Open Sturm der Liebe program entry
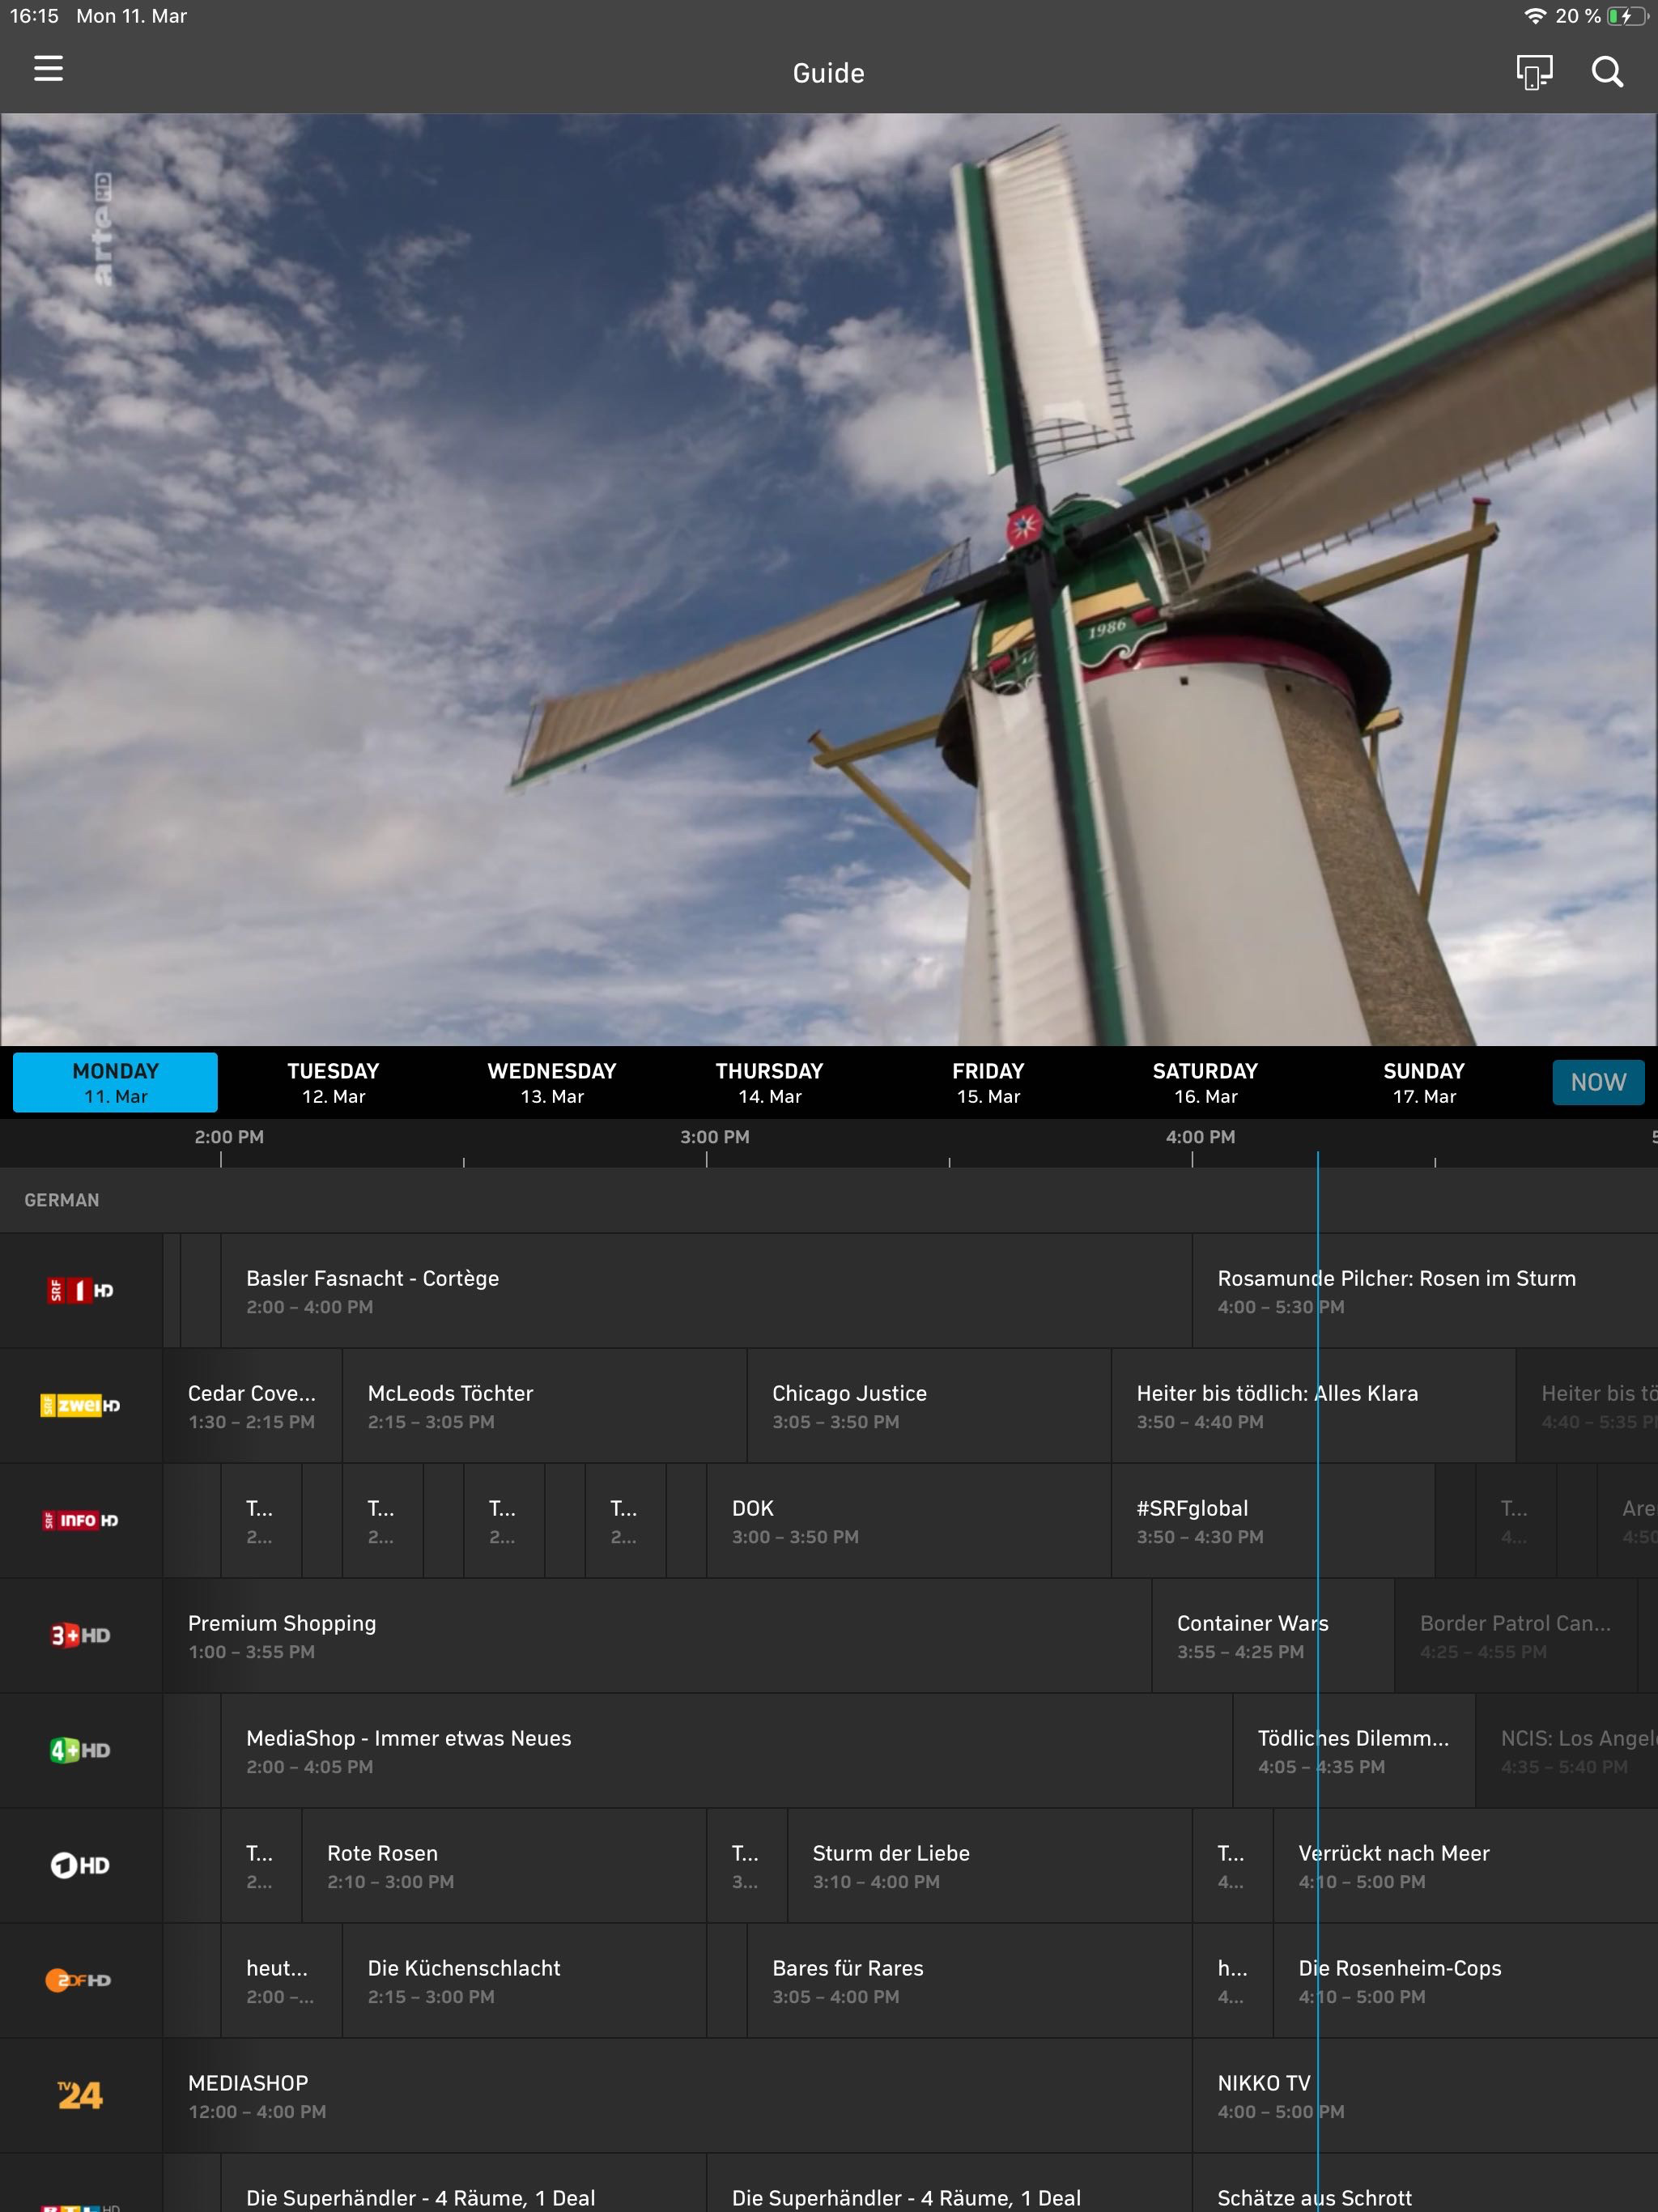Image resolution: width=1658 pixels, height=2212 pixels. 990,1865
